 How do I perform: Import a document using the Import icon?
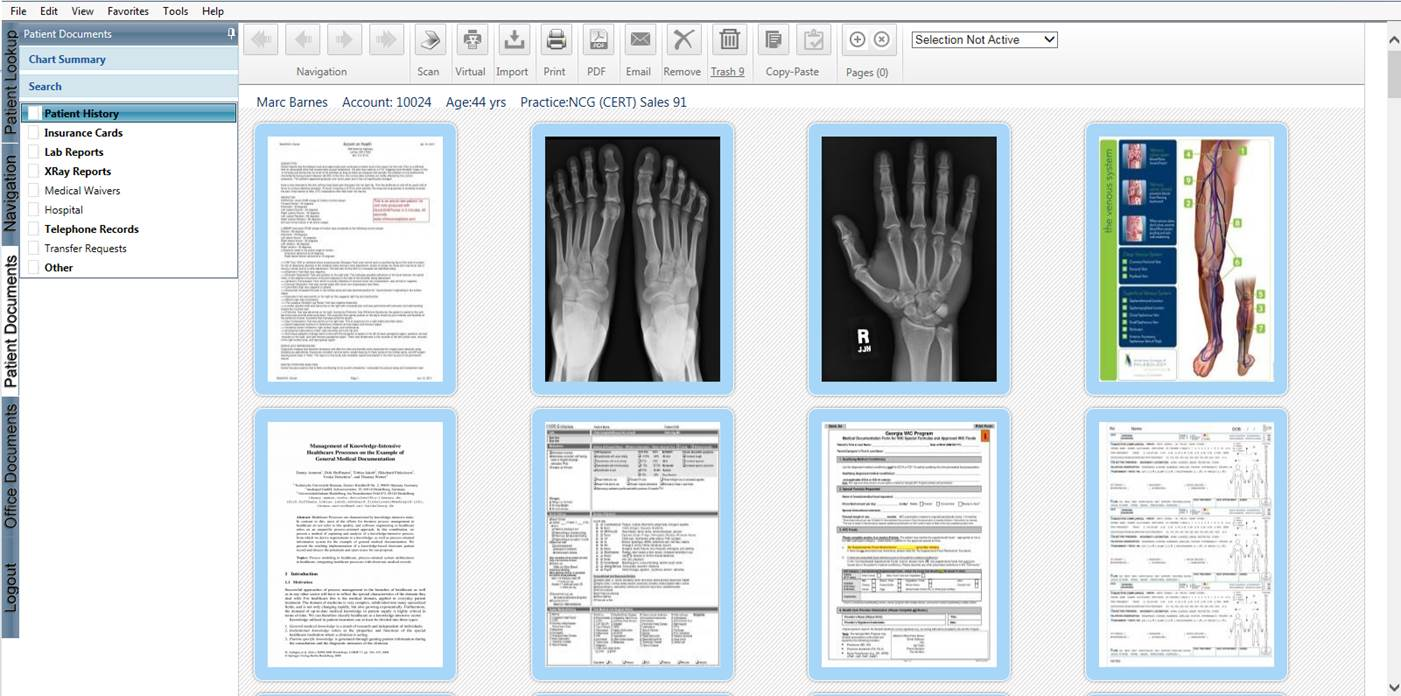514,40
